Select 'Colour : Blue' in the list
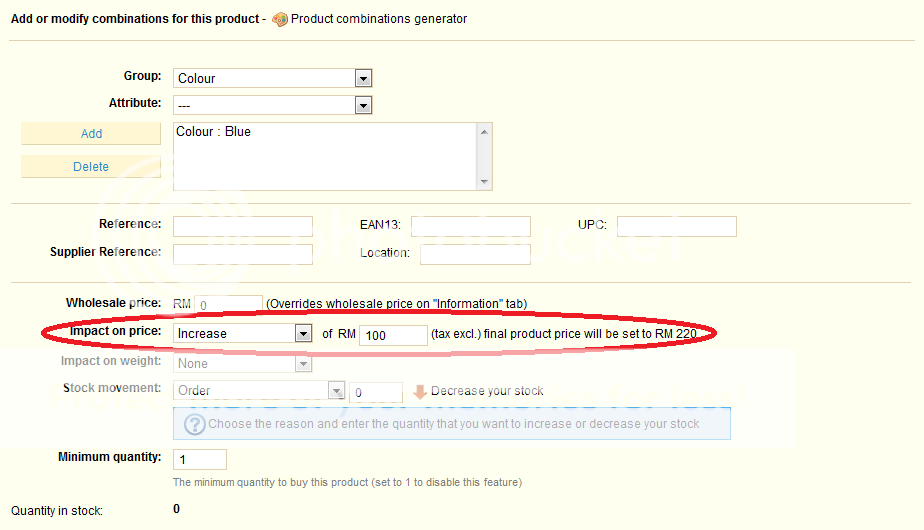 click(214, 131)
